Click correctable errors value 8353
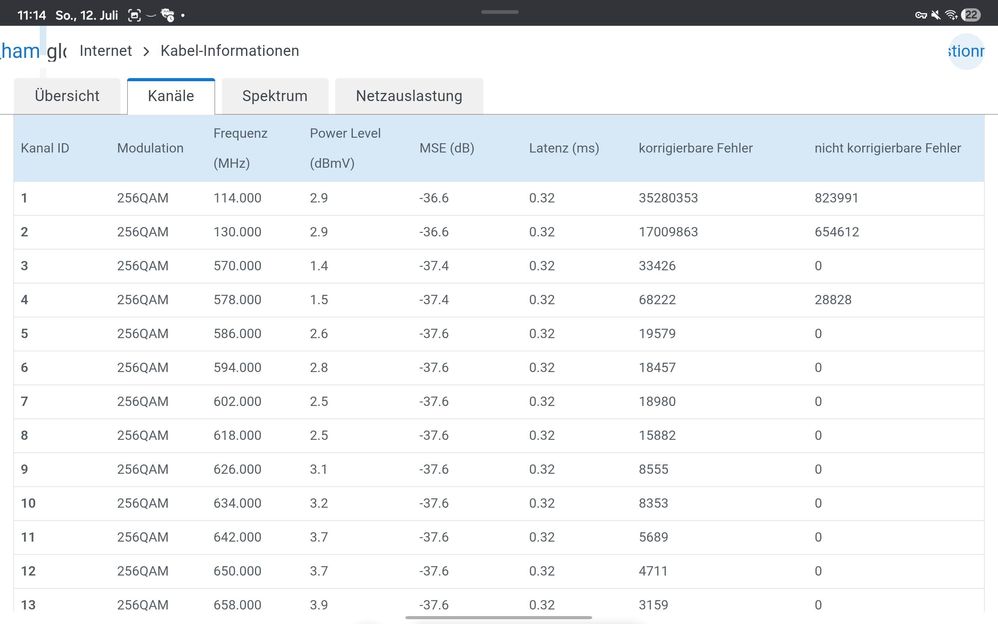Image resolution: width=998 pixels, height=624 pixels. coord(654,503)
